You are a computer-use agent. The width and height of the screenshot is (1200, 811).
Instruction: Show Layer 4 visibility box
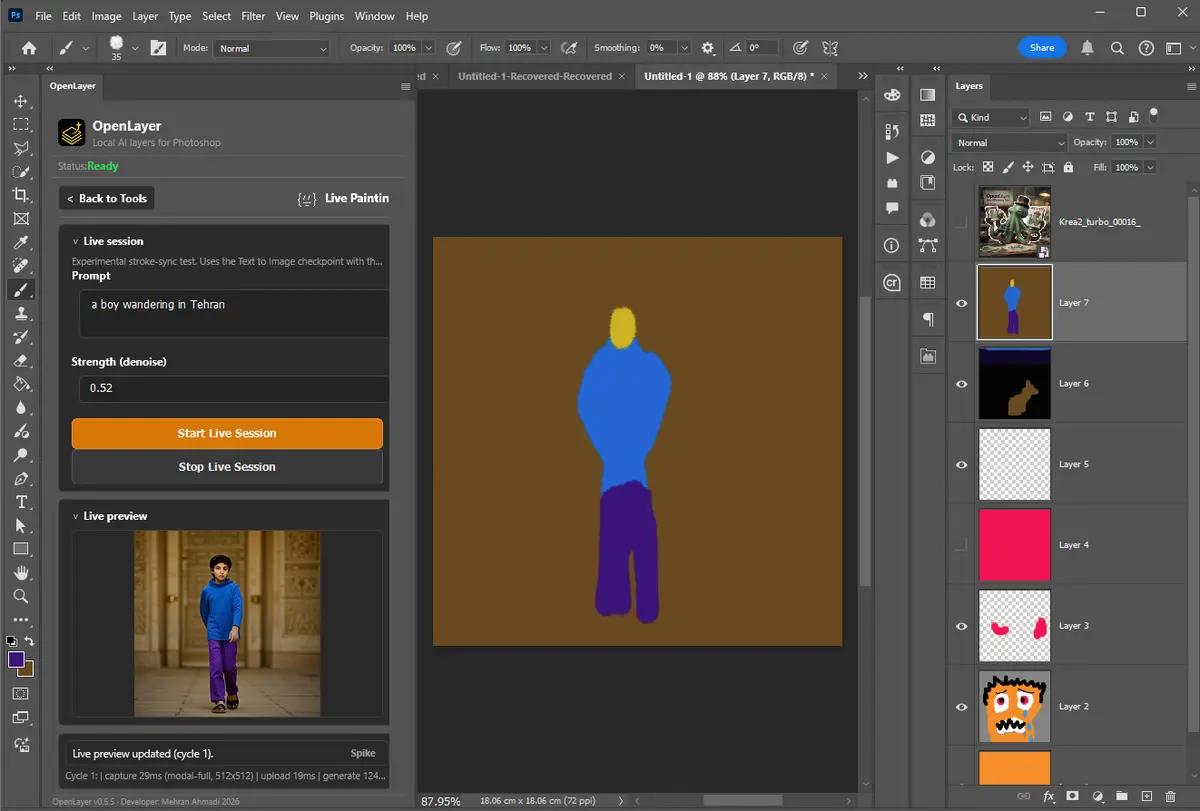[x=962, y=545]
